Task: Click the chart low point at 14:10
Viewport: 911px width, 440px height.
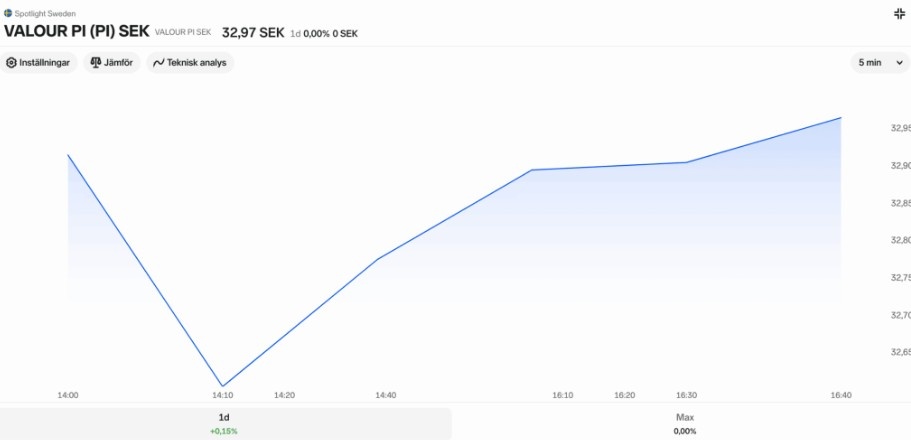Action: [222, 386]
